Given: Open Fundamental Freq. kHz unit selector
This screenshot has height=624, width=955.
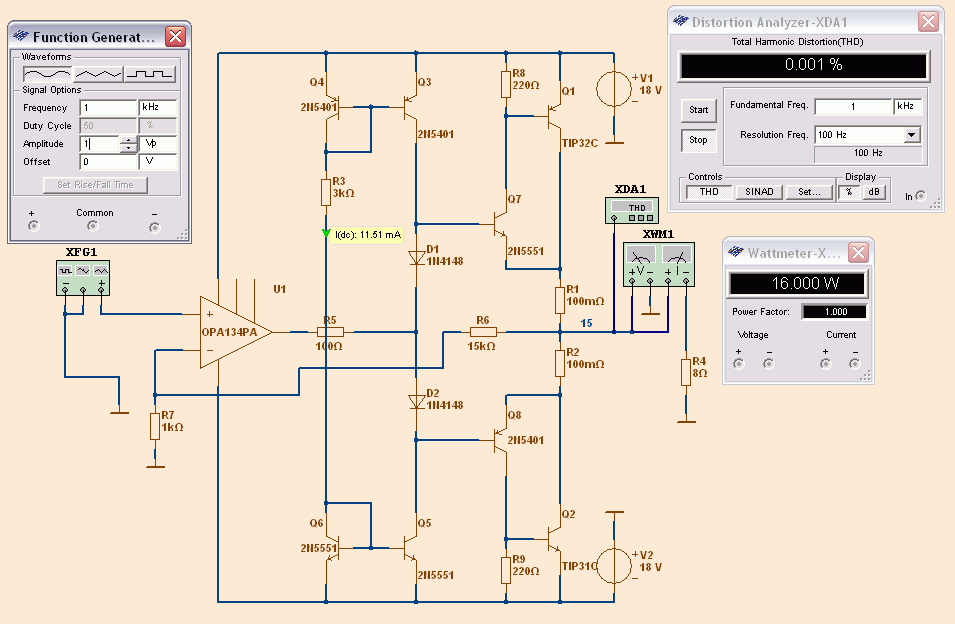Looking at the screenshot, I should pyautogui.click(x=907, y=106).
